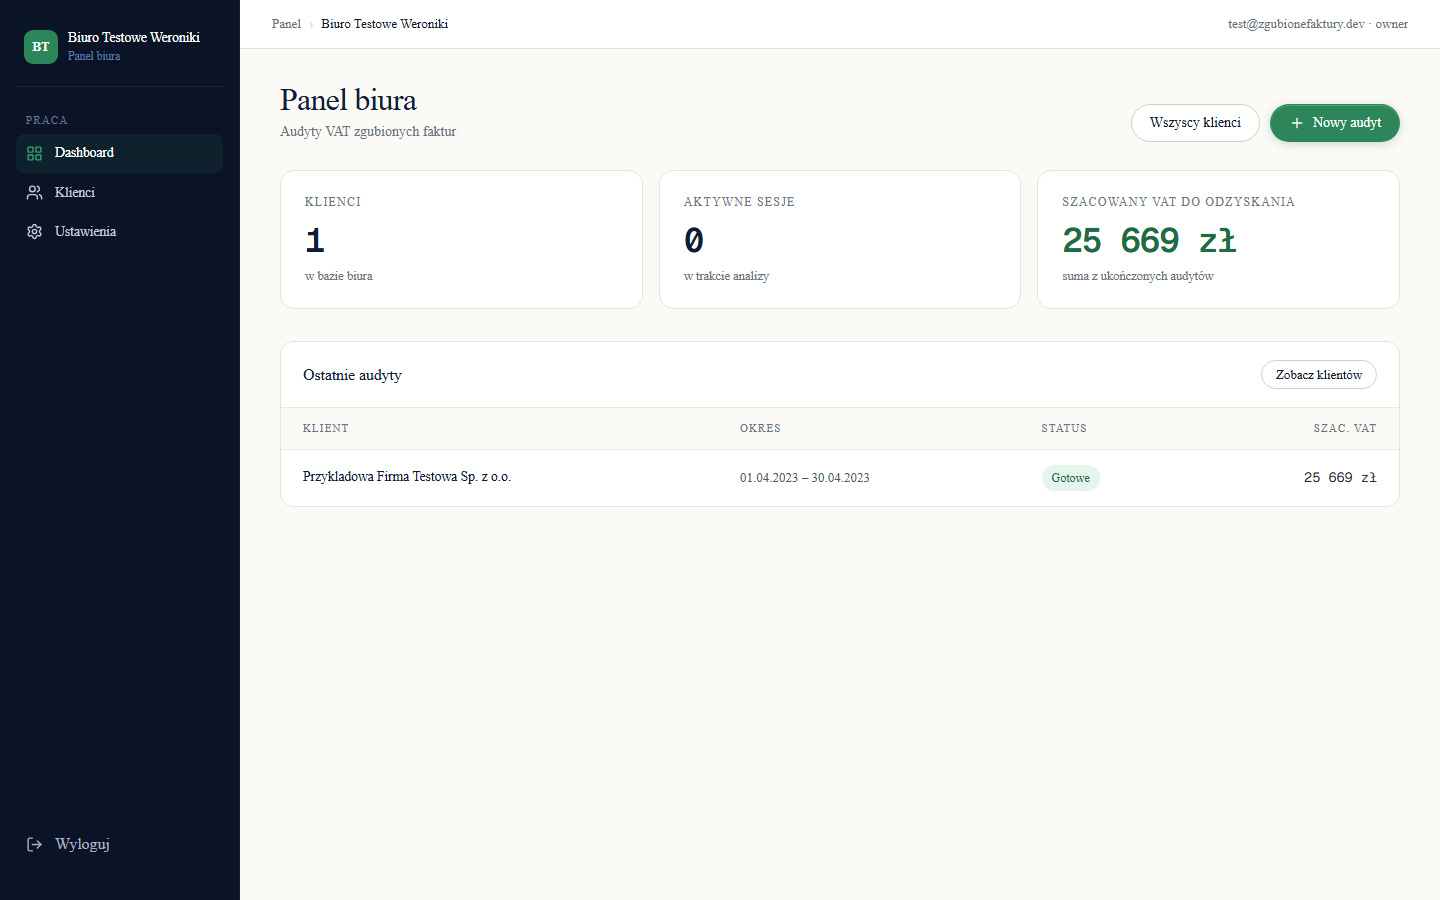Click the Klienci stat card

click(x=461, y=239)
